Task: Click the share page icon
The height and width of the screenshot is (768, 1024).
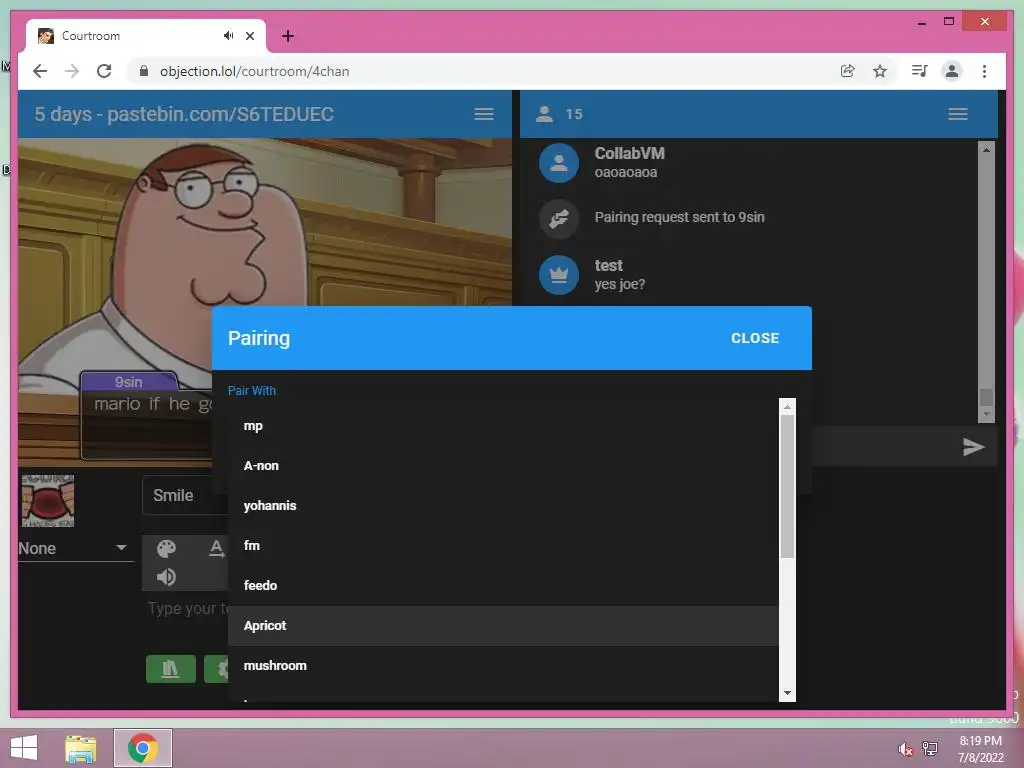Action: [848, 71]
